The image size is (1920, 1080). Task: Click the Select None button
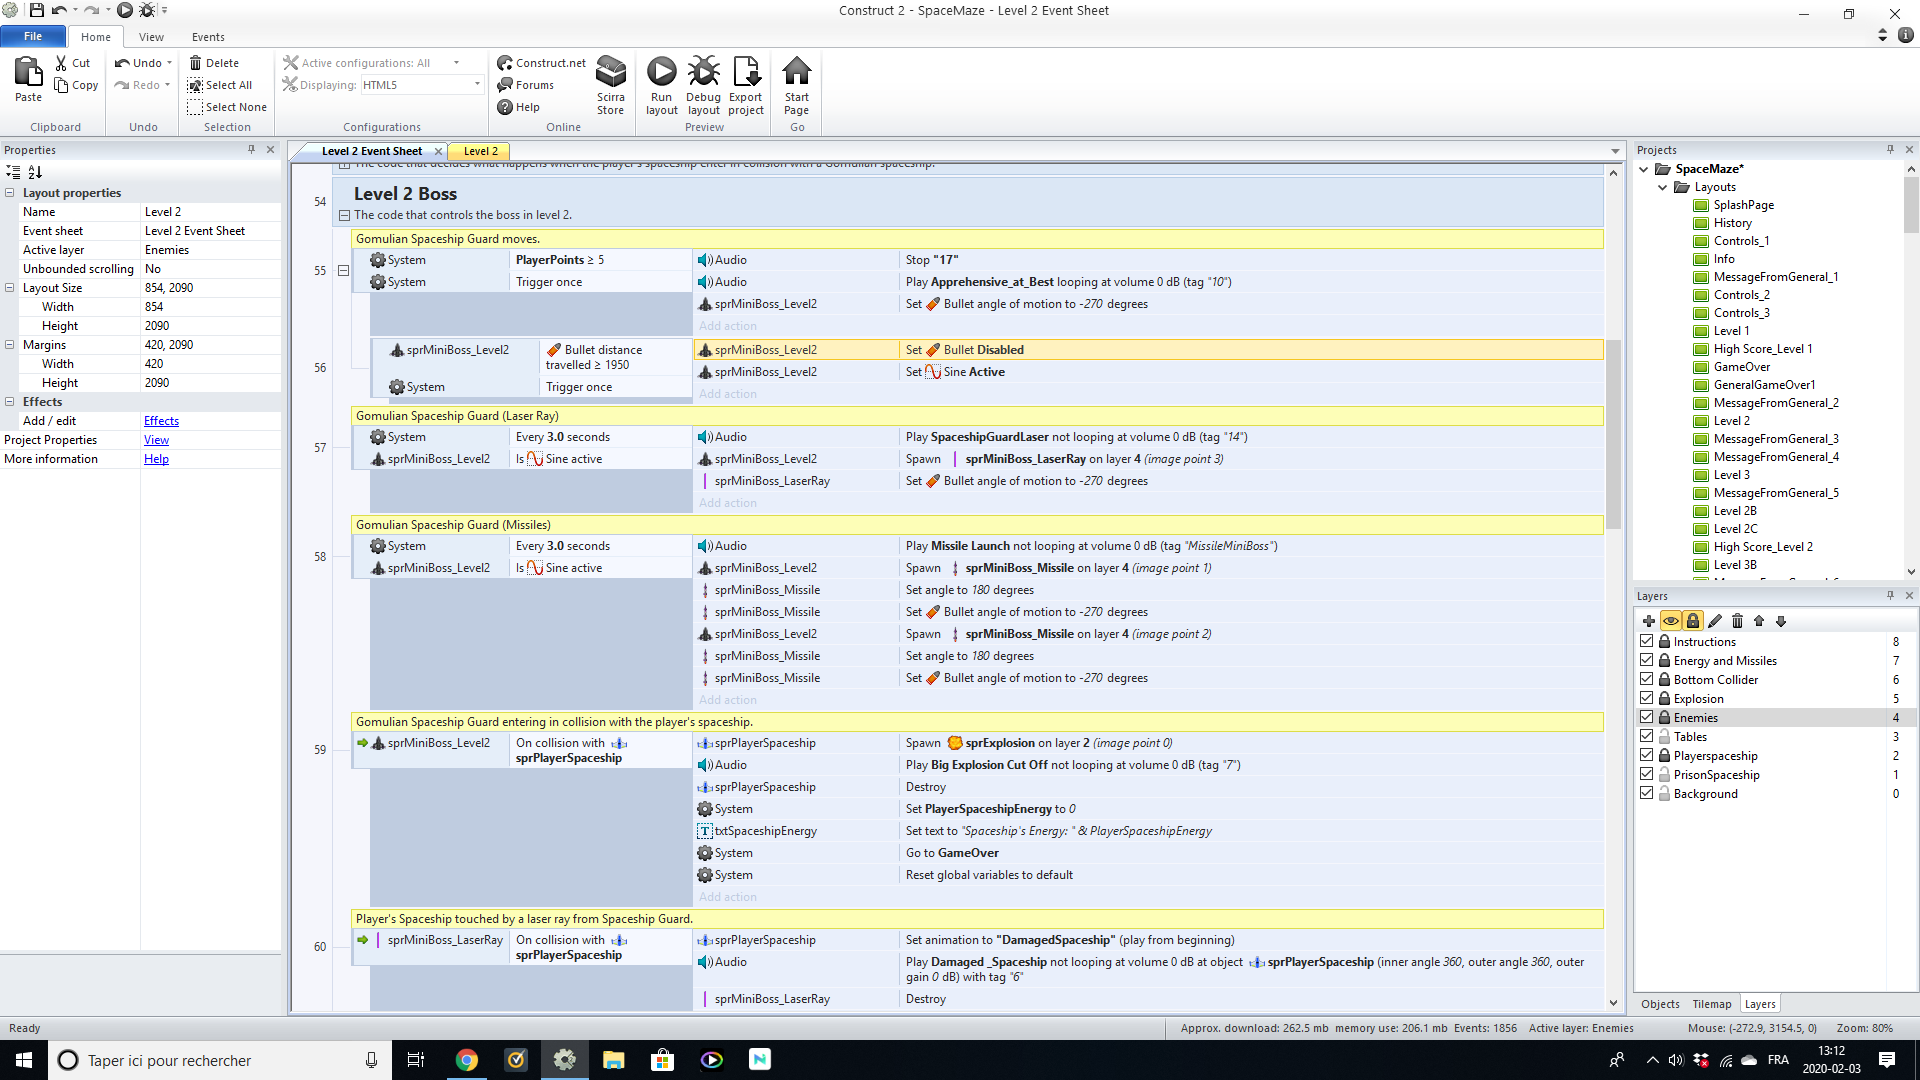227,107
